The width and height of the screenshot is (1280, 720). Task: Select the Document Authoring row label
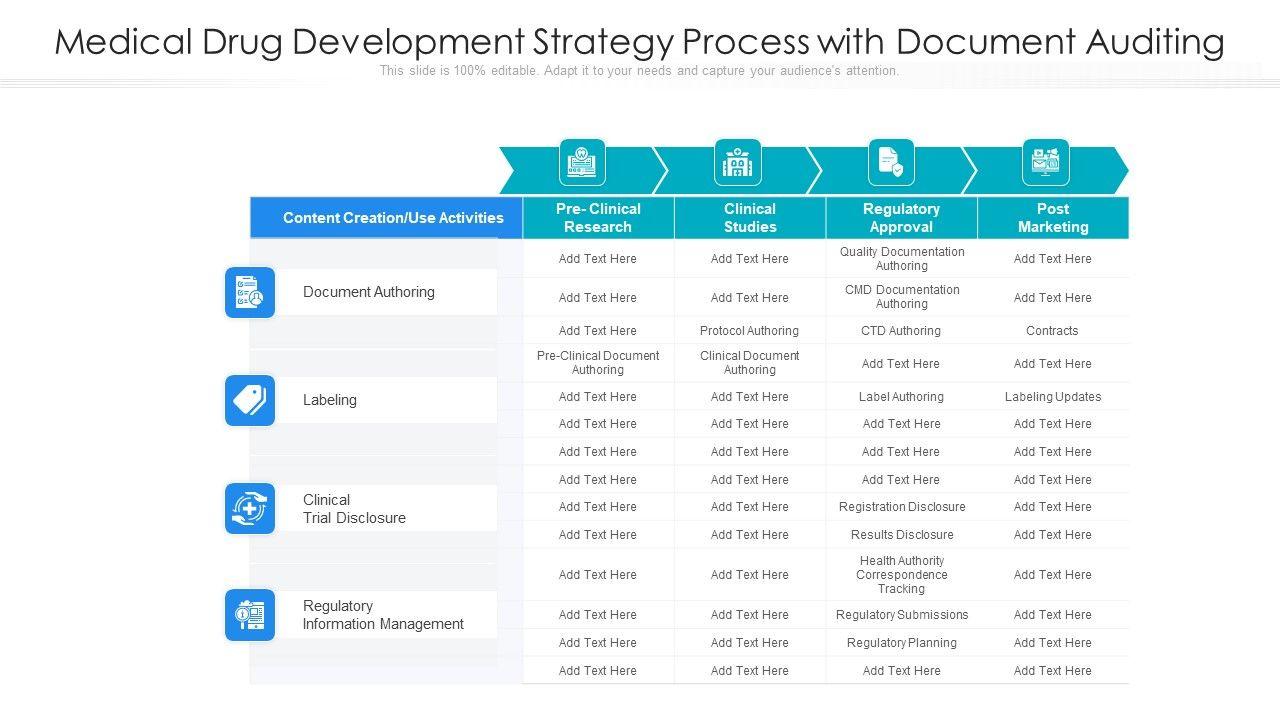(369, 292)
